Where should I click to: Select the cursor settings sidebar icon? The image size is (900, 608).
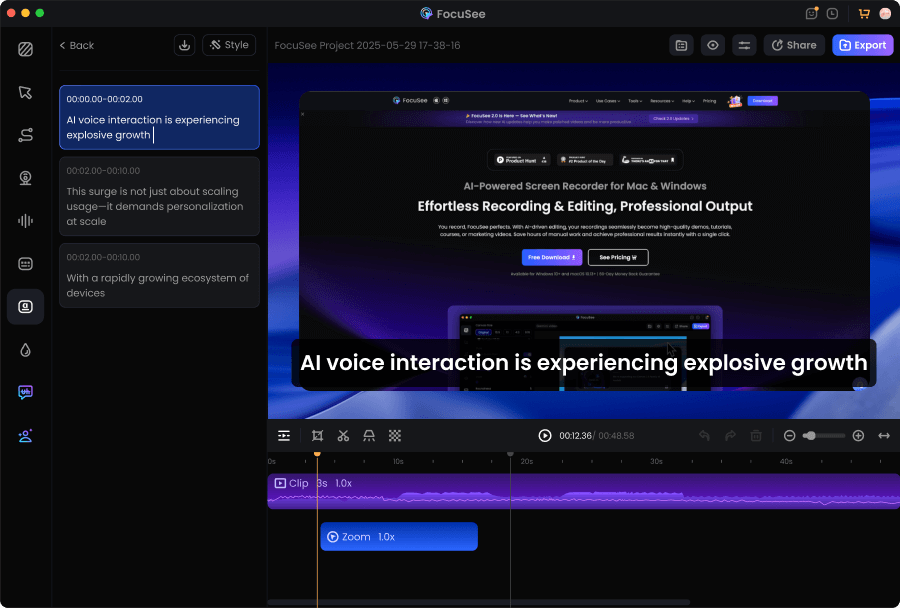click(25, 92)
